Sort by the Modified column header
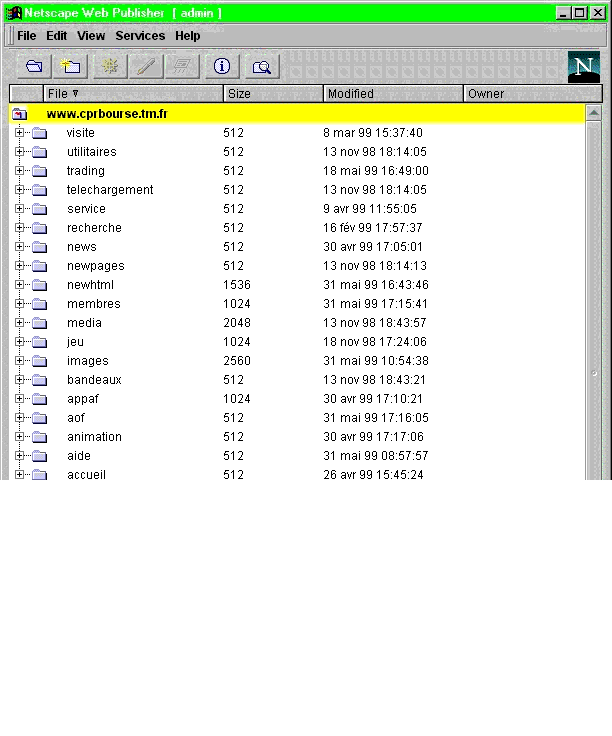The image size is (612, 736). click(x=393, y=94)
